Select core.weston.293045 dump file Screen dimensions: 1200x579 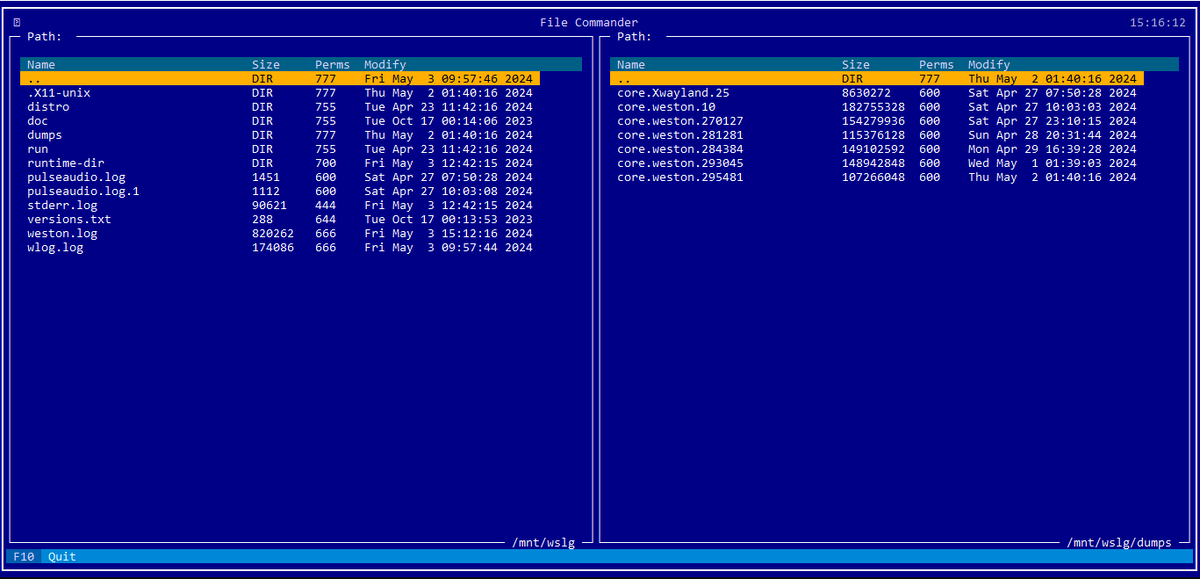[x=877, y=163]
